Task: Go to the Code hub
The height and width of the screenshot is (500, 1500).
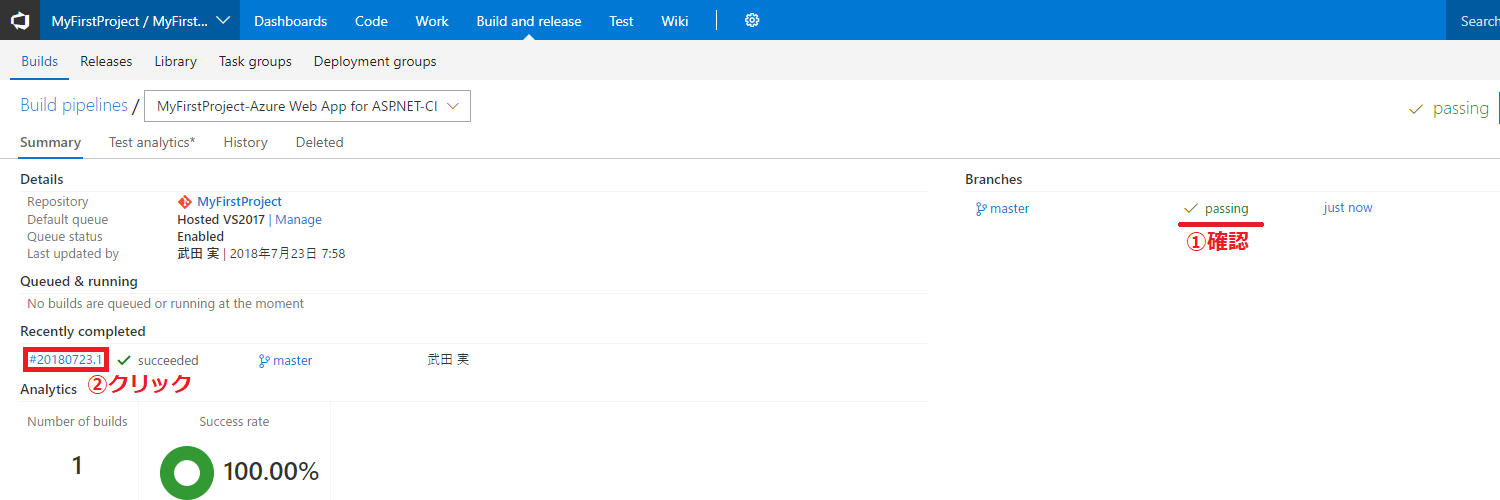Action: click(371, 21)
